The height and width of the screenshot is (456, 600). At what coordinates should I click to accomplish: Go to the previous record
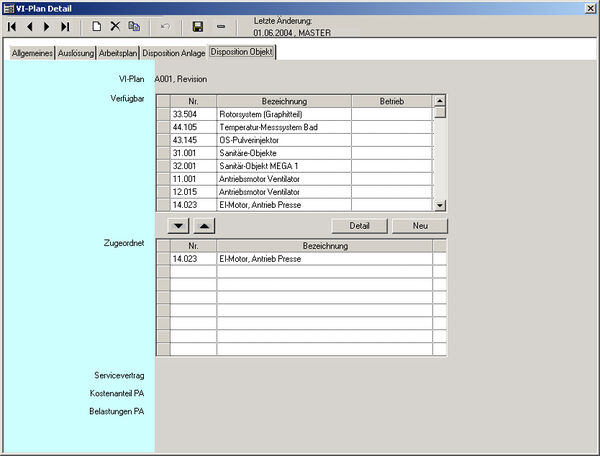(30, 25)
